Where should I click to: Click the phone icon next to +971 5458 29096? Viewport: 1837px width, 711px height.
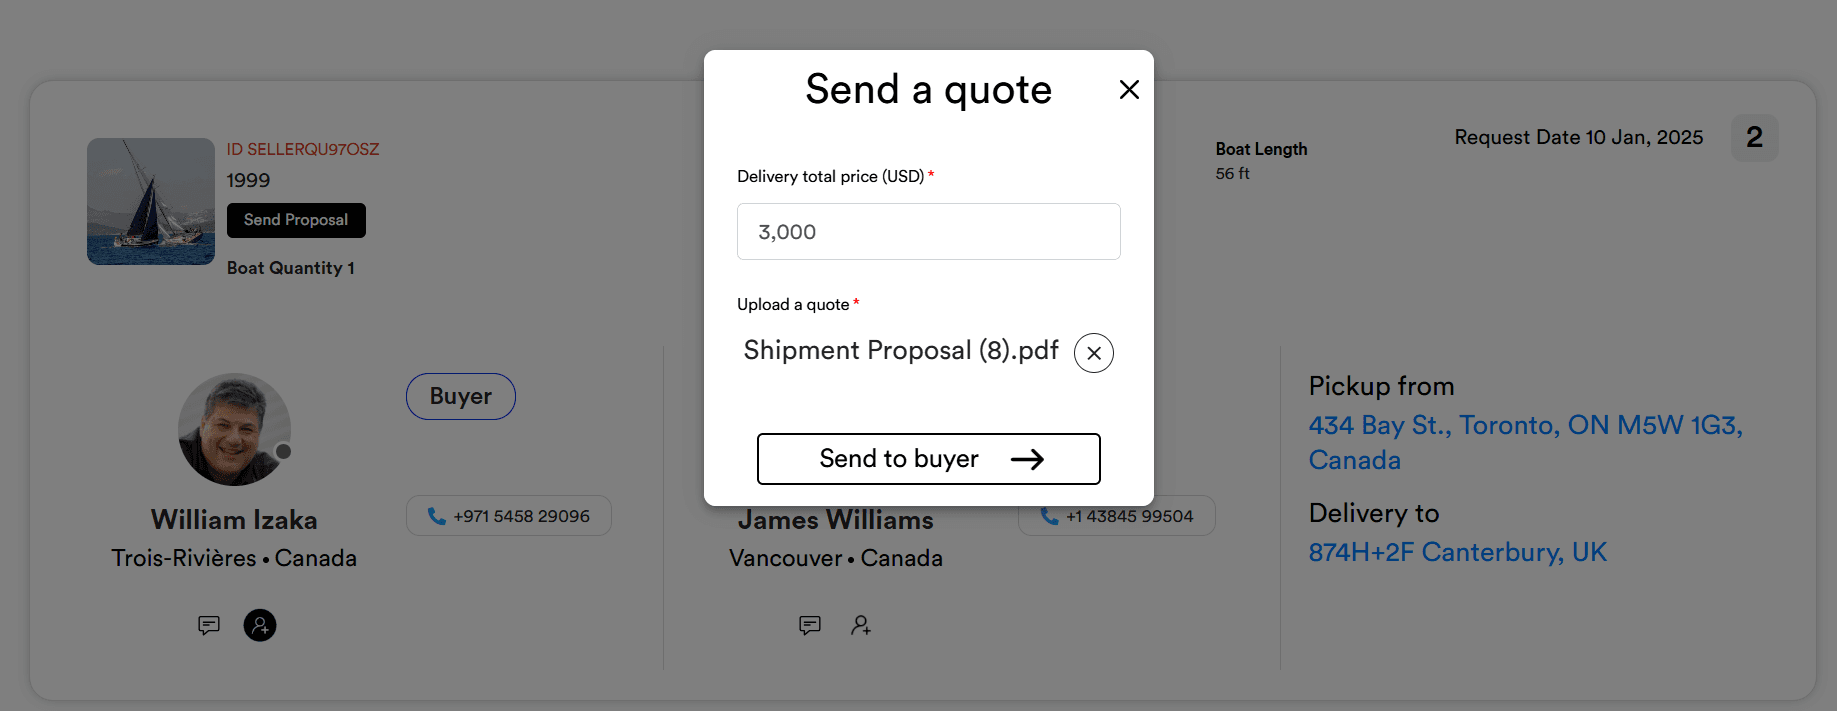(435, 515)
